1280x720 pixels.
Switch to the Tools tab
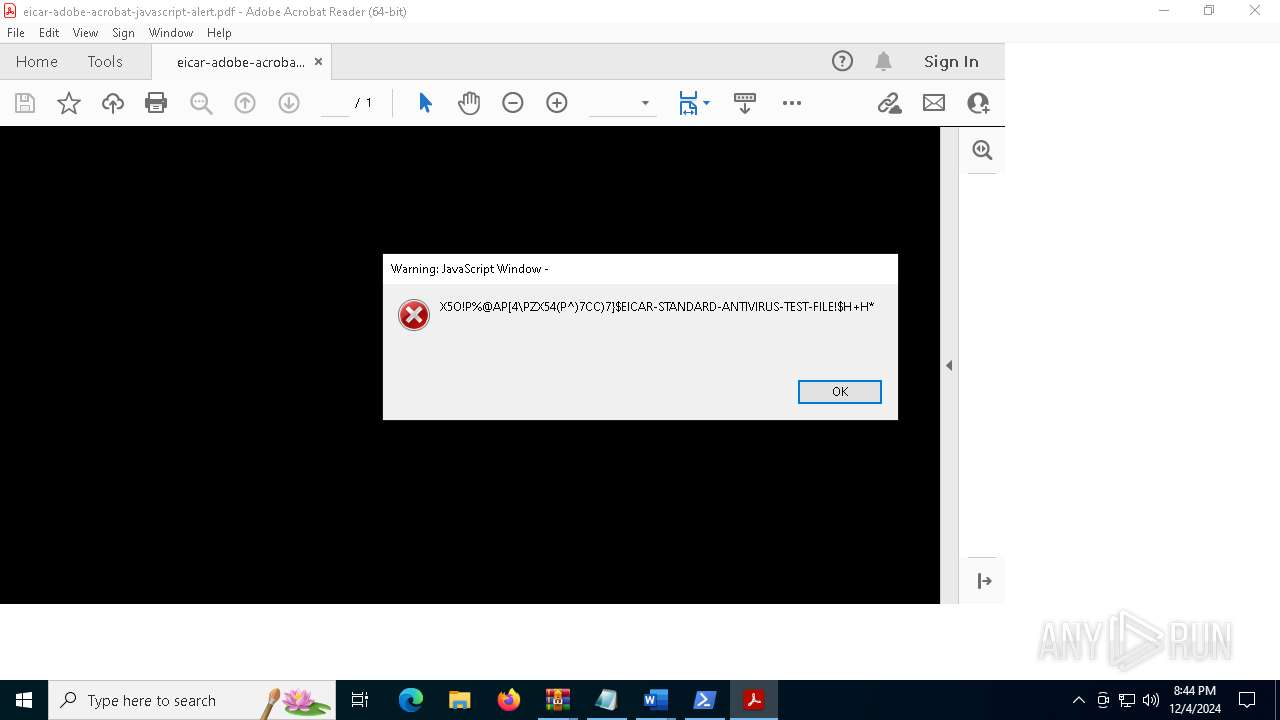[x=105, y=61]
